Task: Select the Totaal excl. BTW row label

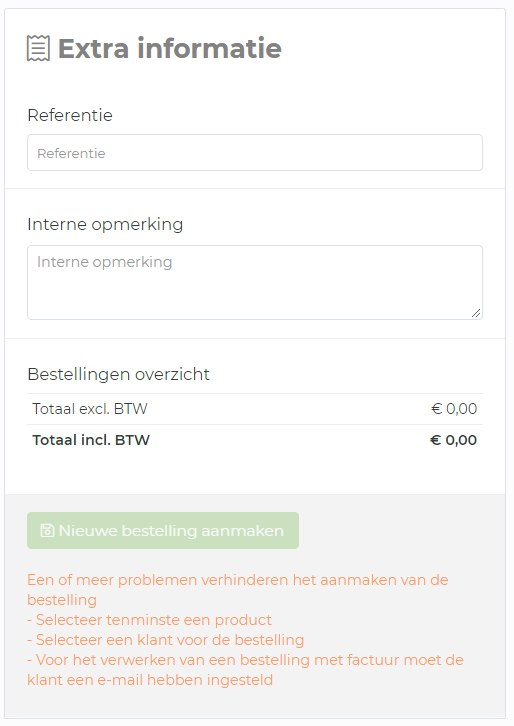Action: pyautogui.click(x=90, y=409)
